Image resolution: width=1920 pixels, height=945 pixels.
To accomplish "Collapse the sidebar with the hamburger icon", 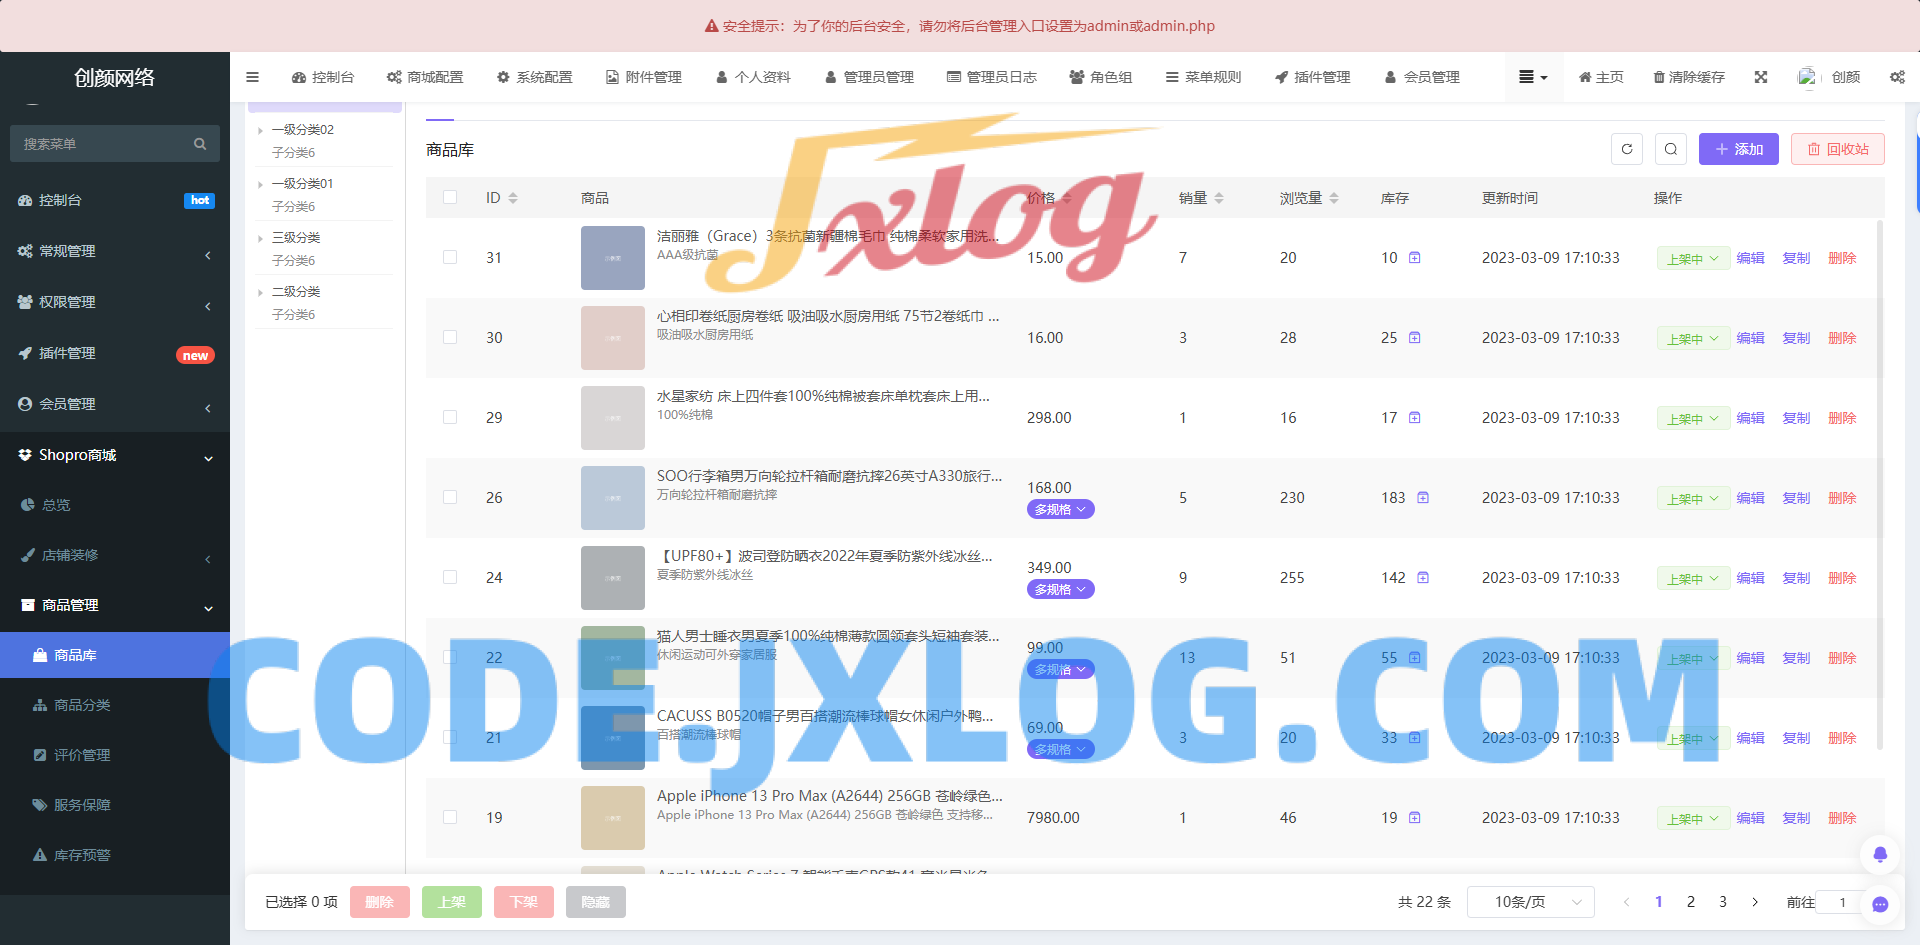I will (252, 77).
